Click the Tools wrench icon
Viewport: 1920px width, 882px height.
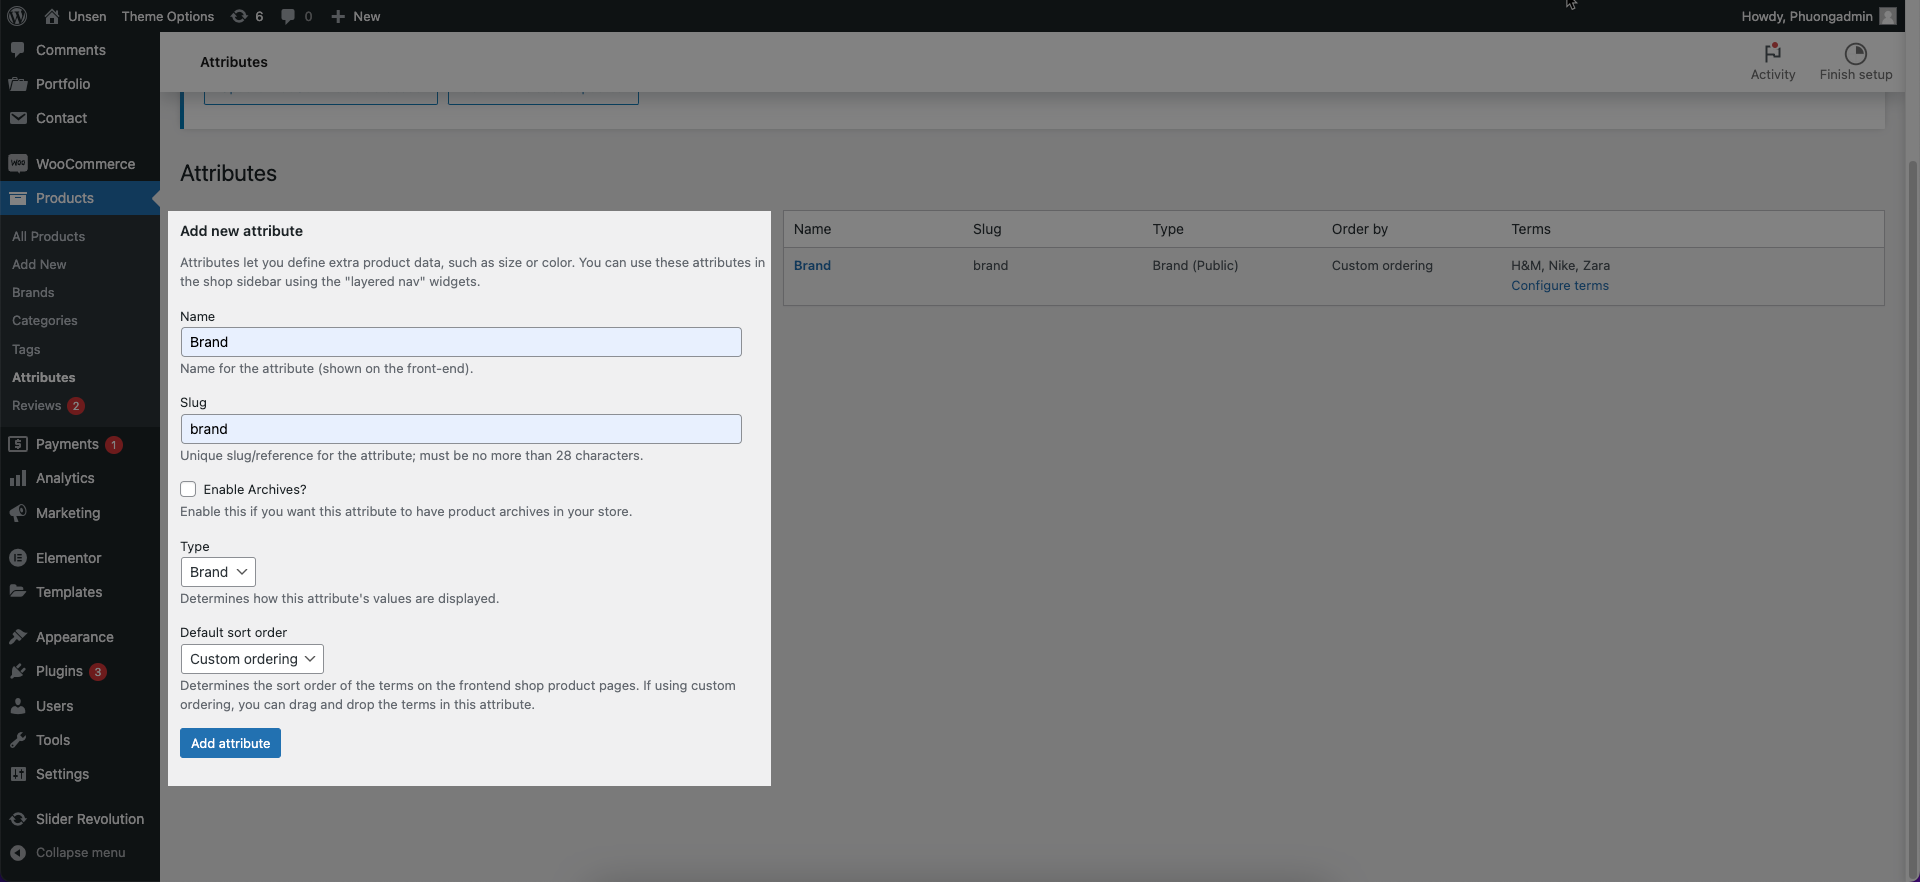point(18,740)
